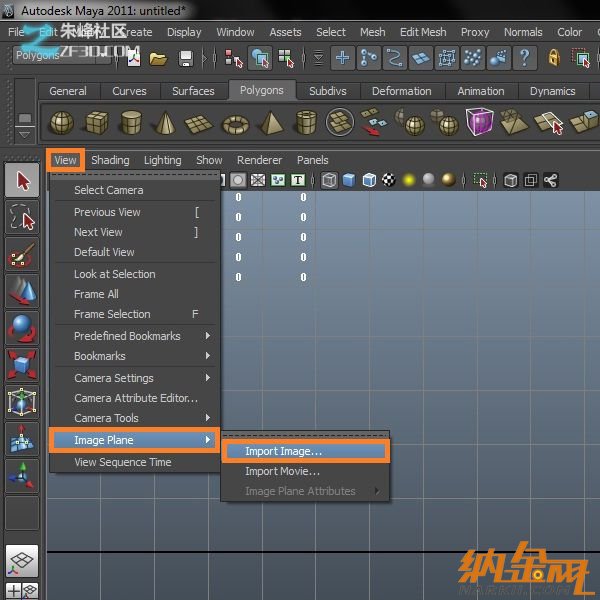Viewport: 600px width, 600px height.
Task: Select the arrow Select tool
Action: (22, 181)
